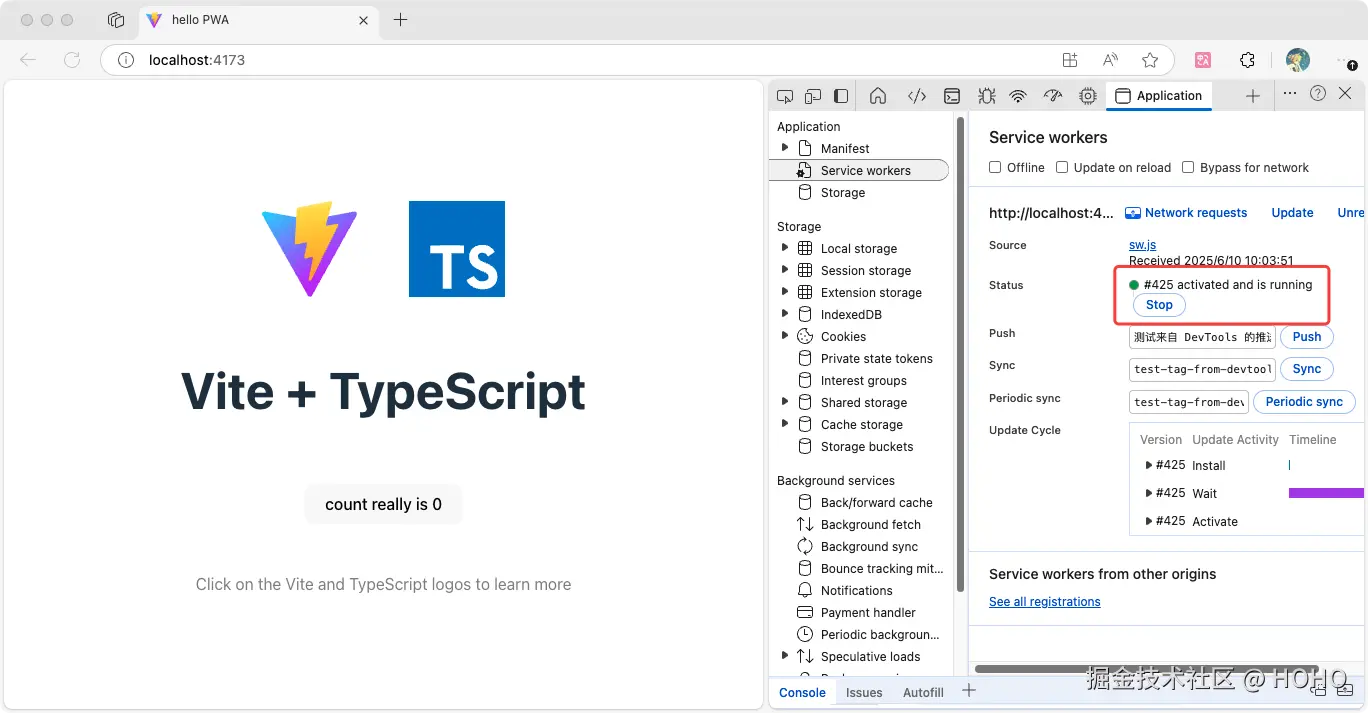
Task: Open a new browser tab
Action: (400, 20)
